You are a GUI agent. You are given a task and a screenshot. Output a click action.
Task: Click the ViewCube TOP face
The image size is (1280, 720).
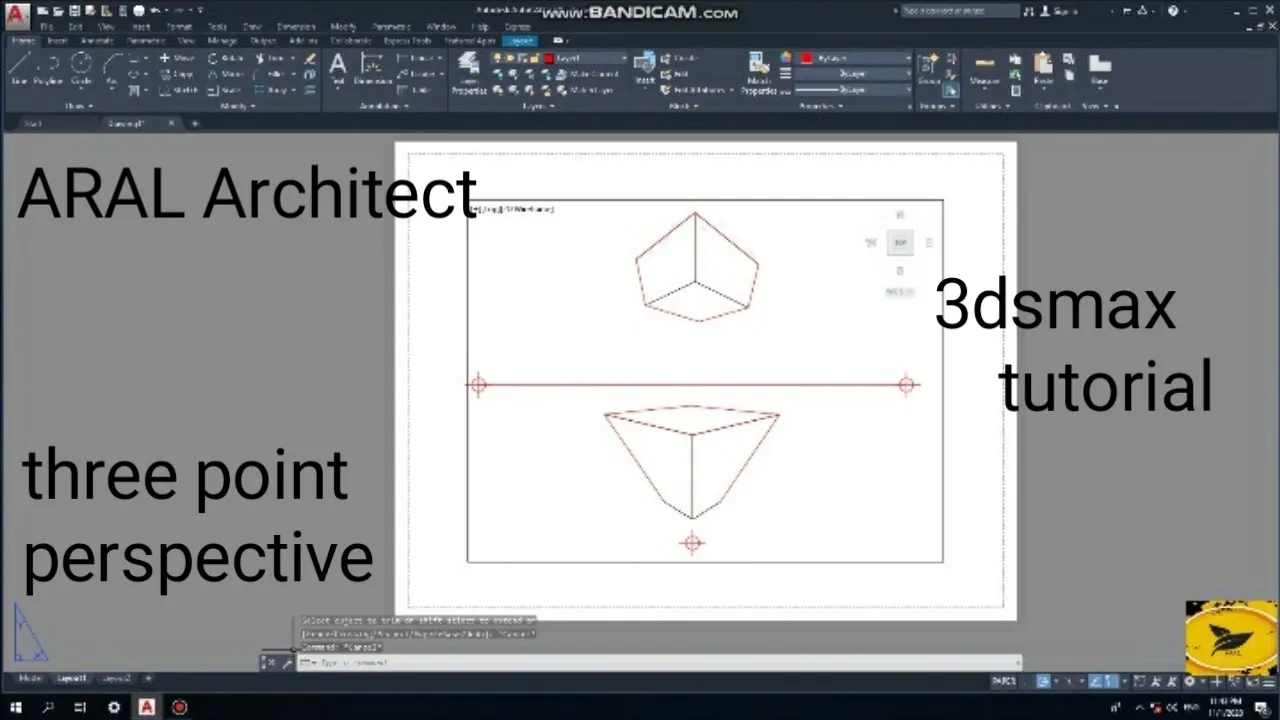900,242
